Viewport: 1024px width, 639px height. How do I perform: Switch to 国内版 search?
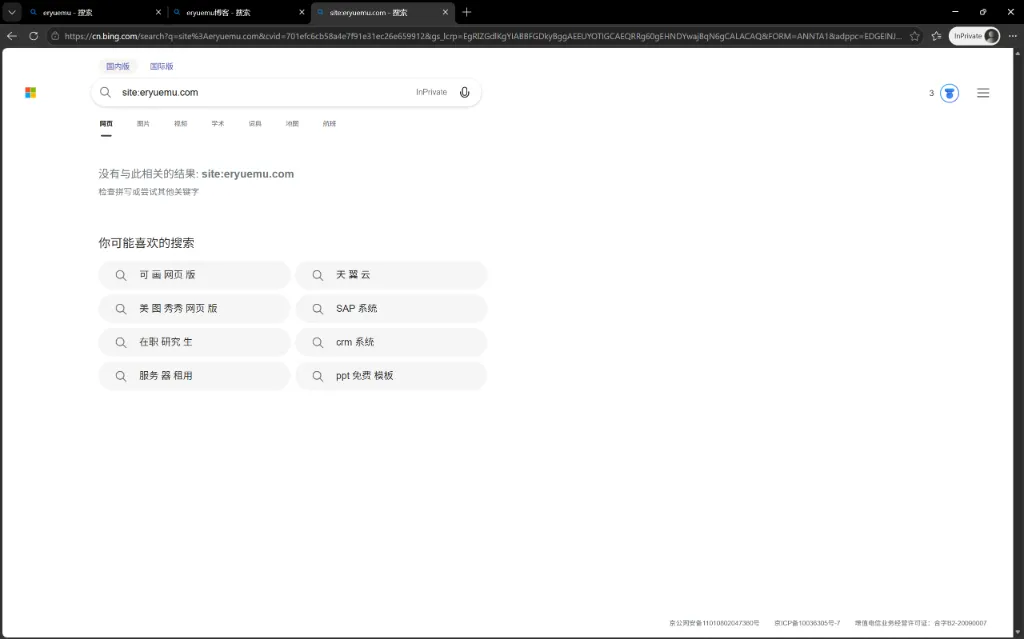tap(118, 66)
